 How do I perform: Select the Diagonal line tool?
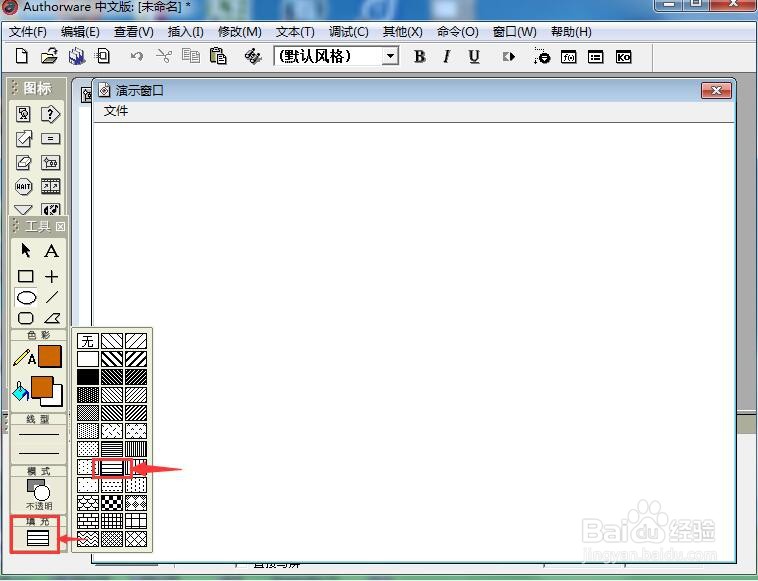(x=52, y=297)
